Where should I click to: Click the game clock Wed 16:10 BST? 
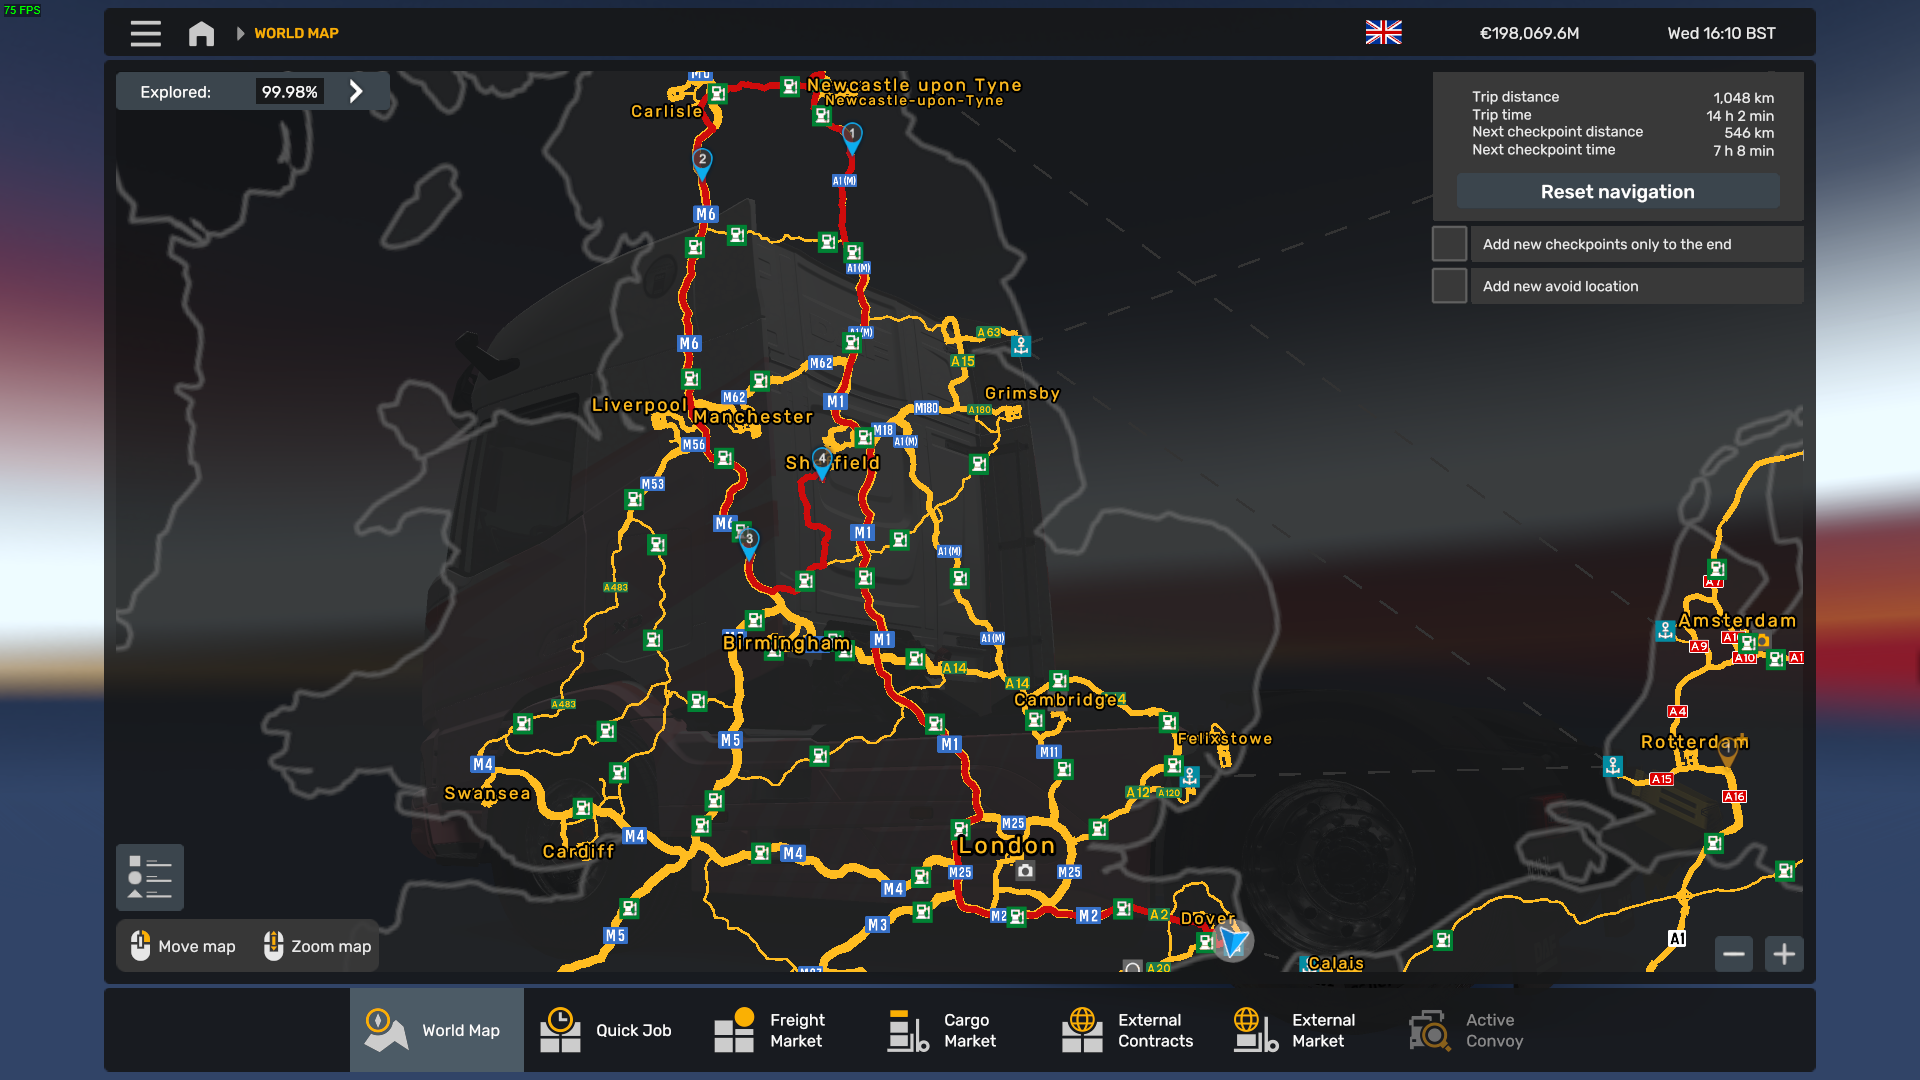pyautogui.click(x=1721, y=33)
